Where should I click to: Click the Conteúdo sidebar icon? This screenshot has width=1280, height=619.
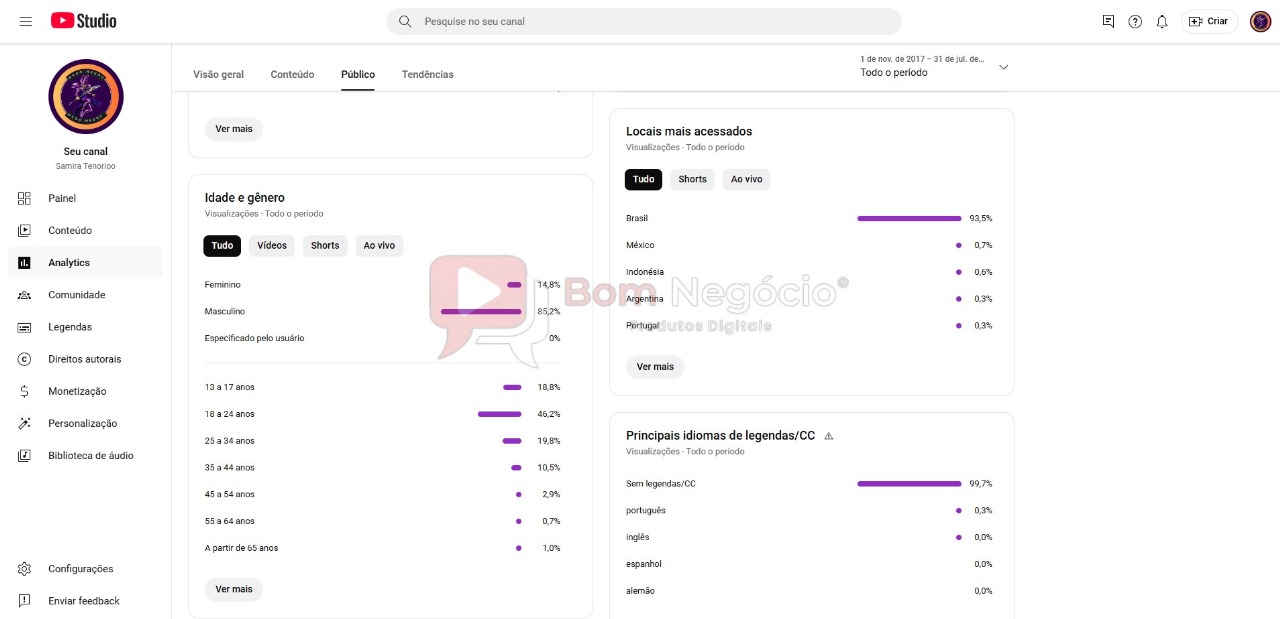click(25, 230)
